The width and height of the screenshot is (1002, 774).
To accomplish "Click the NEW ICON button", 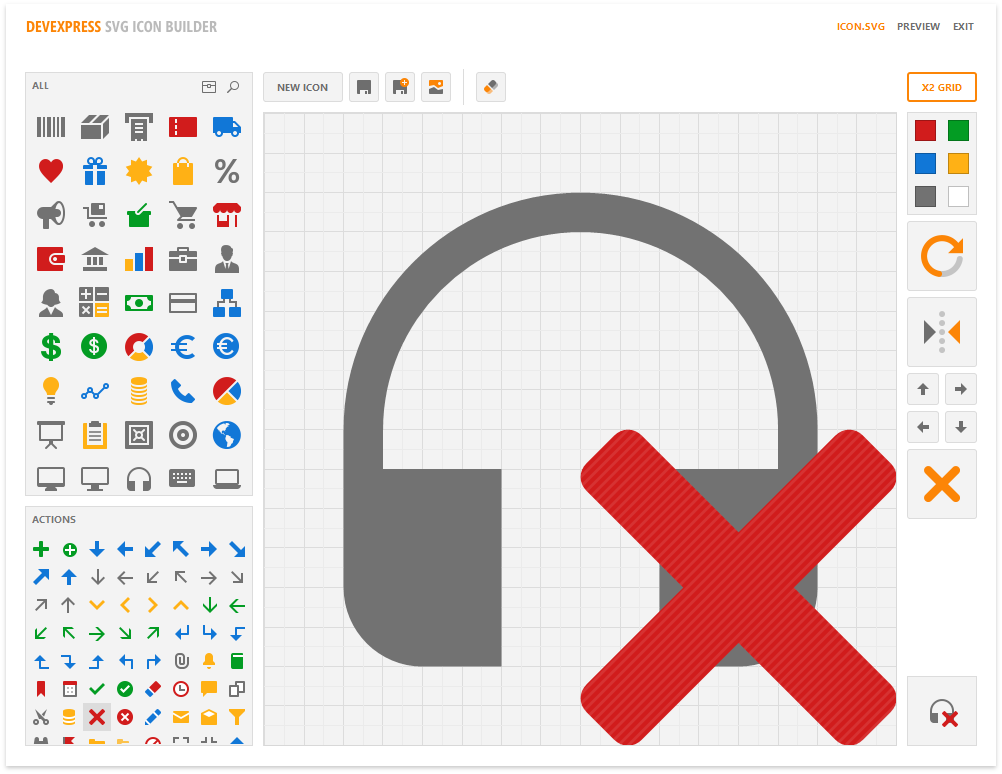I will click(x=302, y=87).
